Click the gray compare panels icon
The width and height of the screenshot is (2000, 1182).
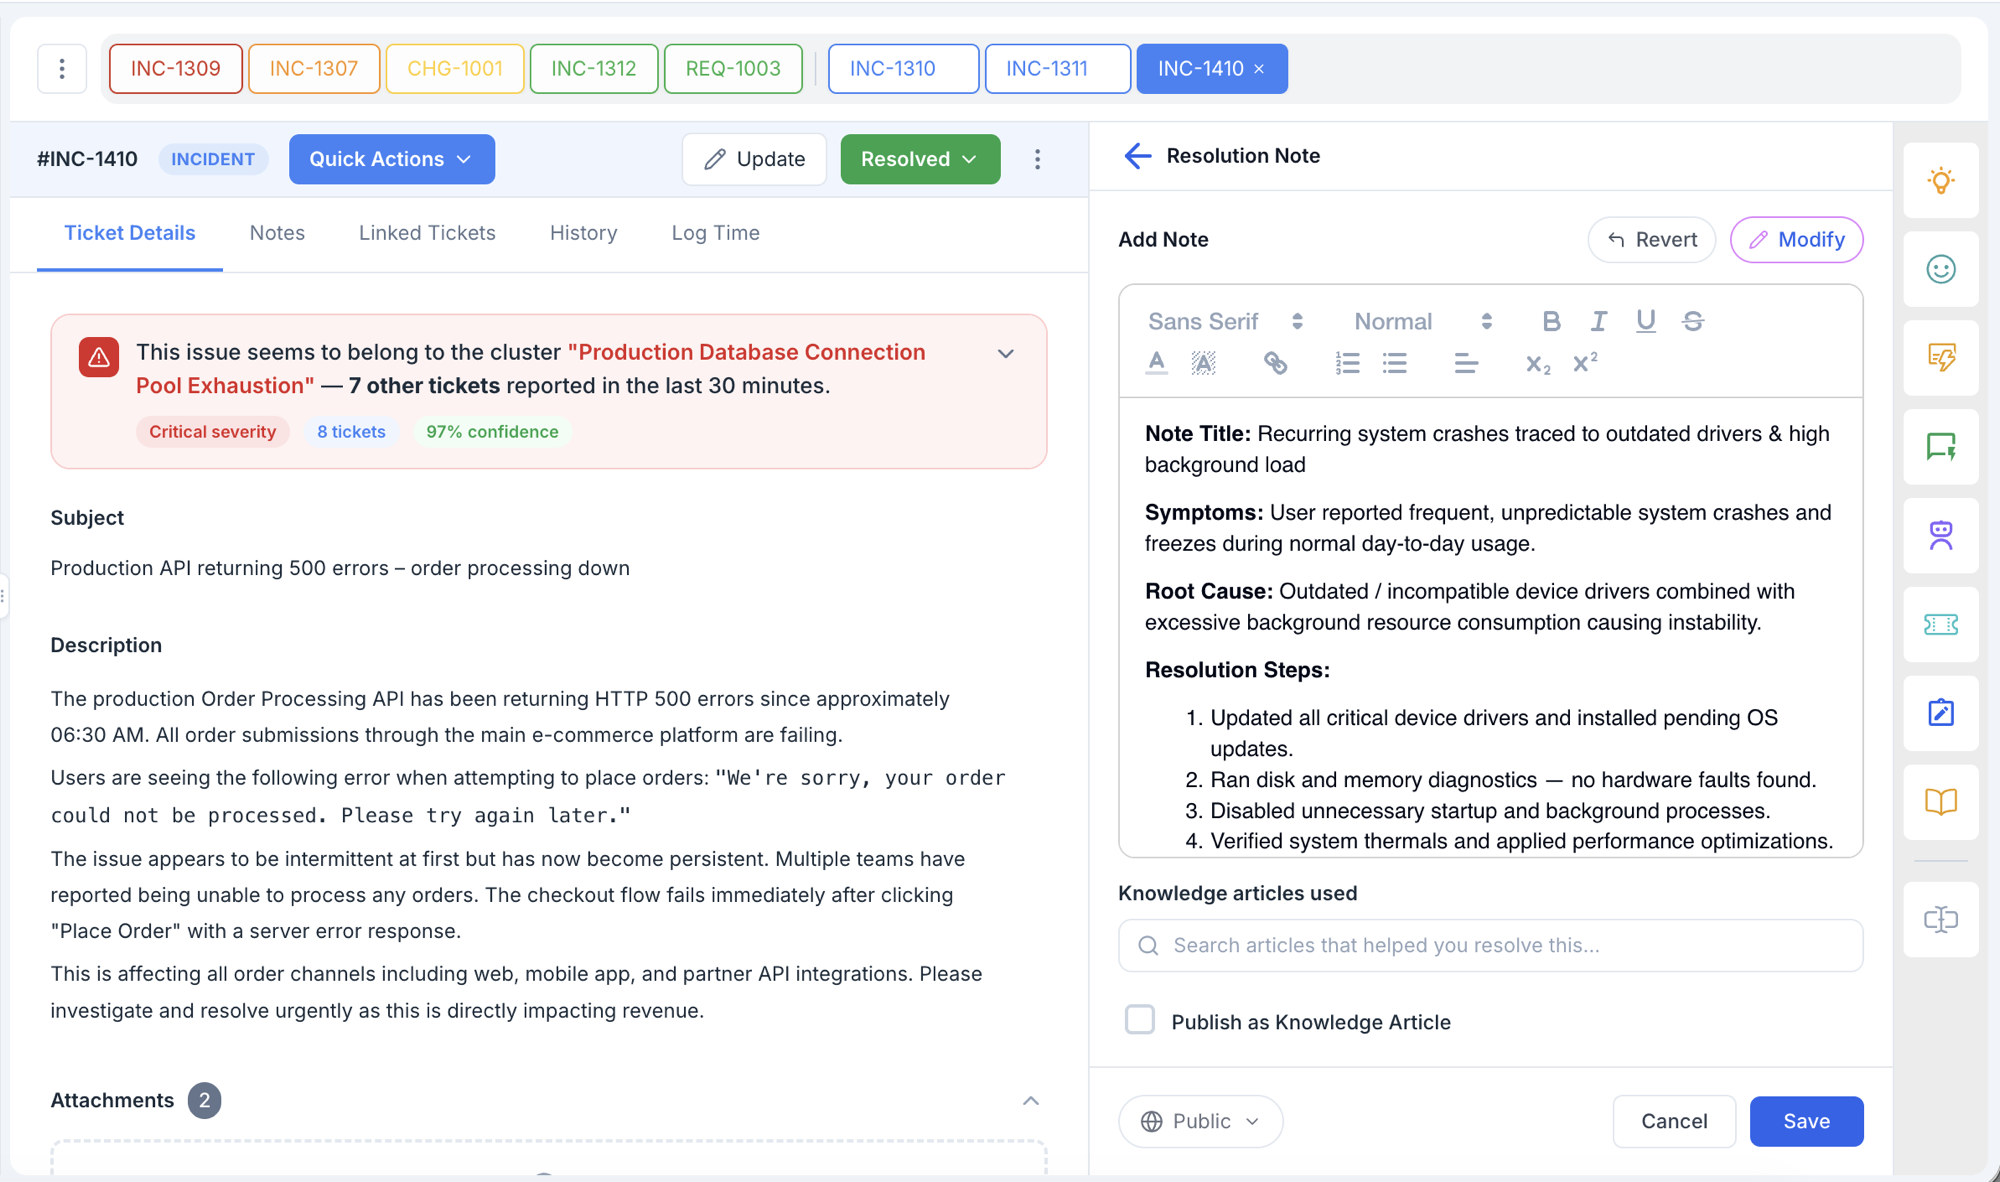[x=1941, y=919]
